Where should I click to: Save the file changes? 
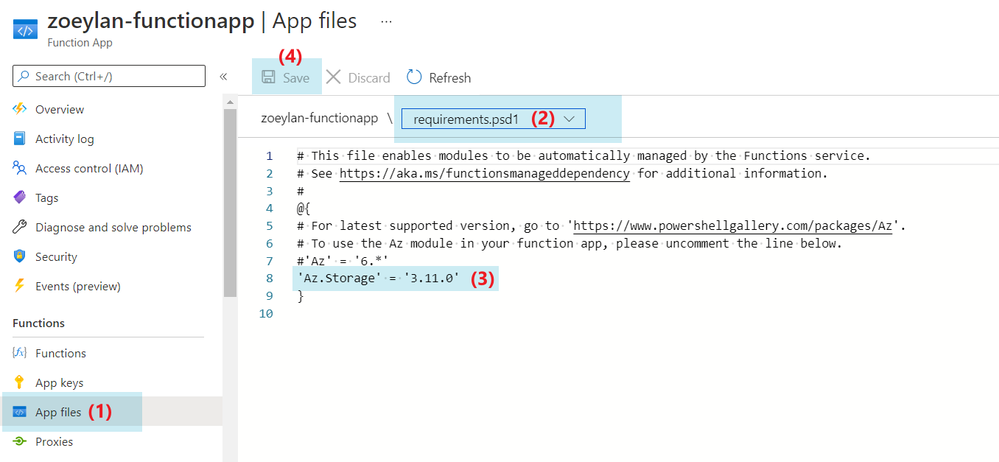coord(286,78)
